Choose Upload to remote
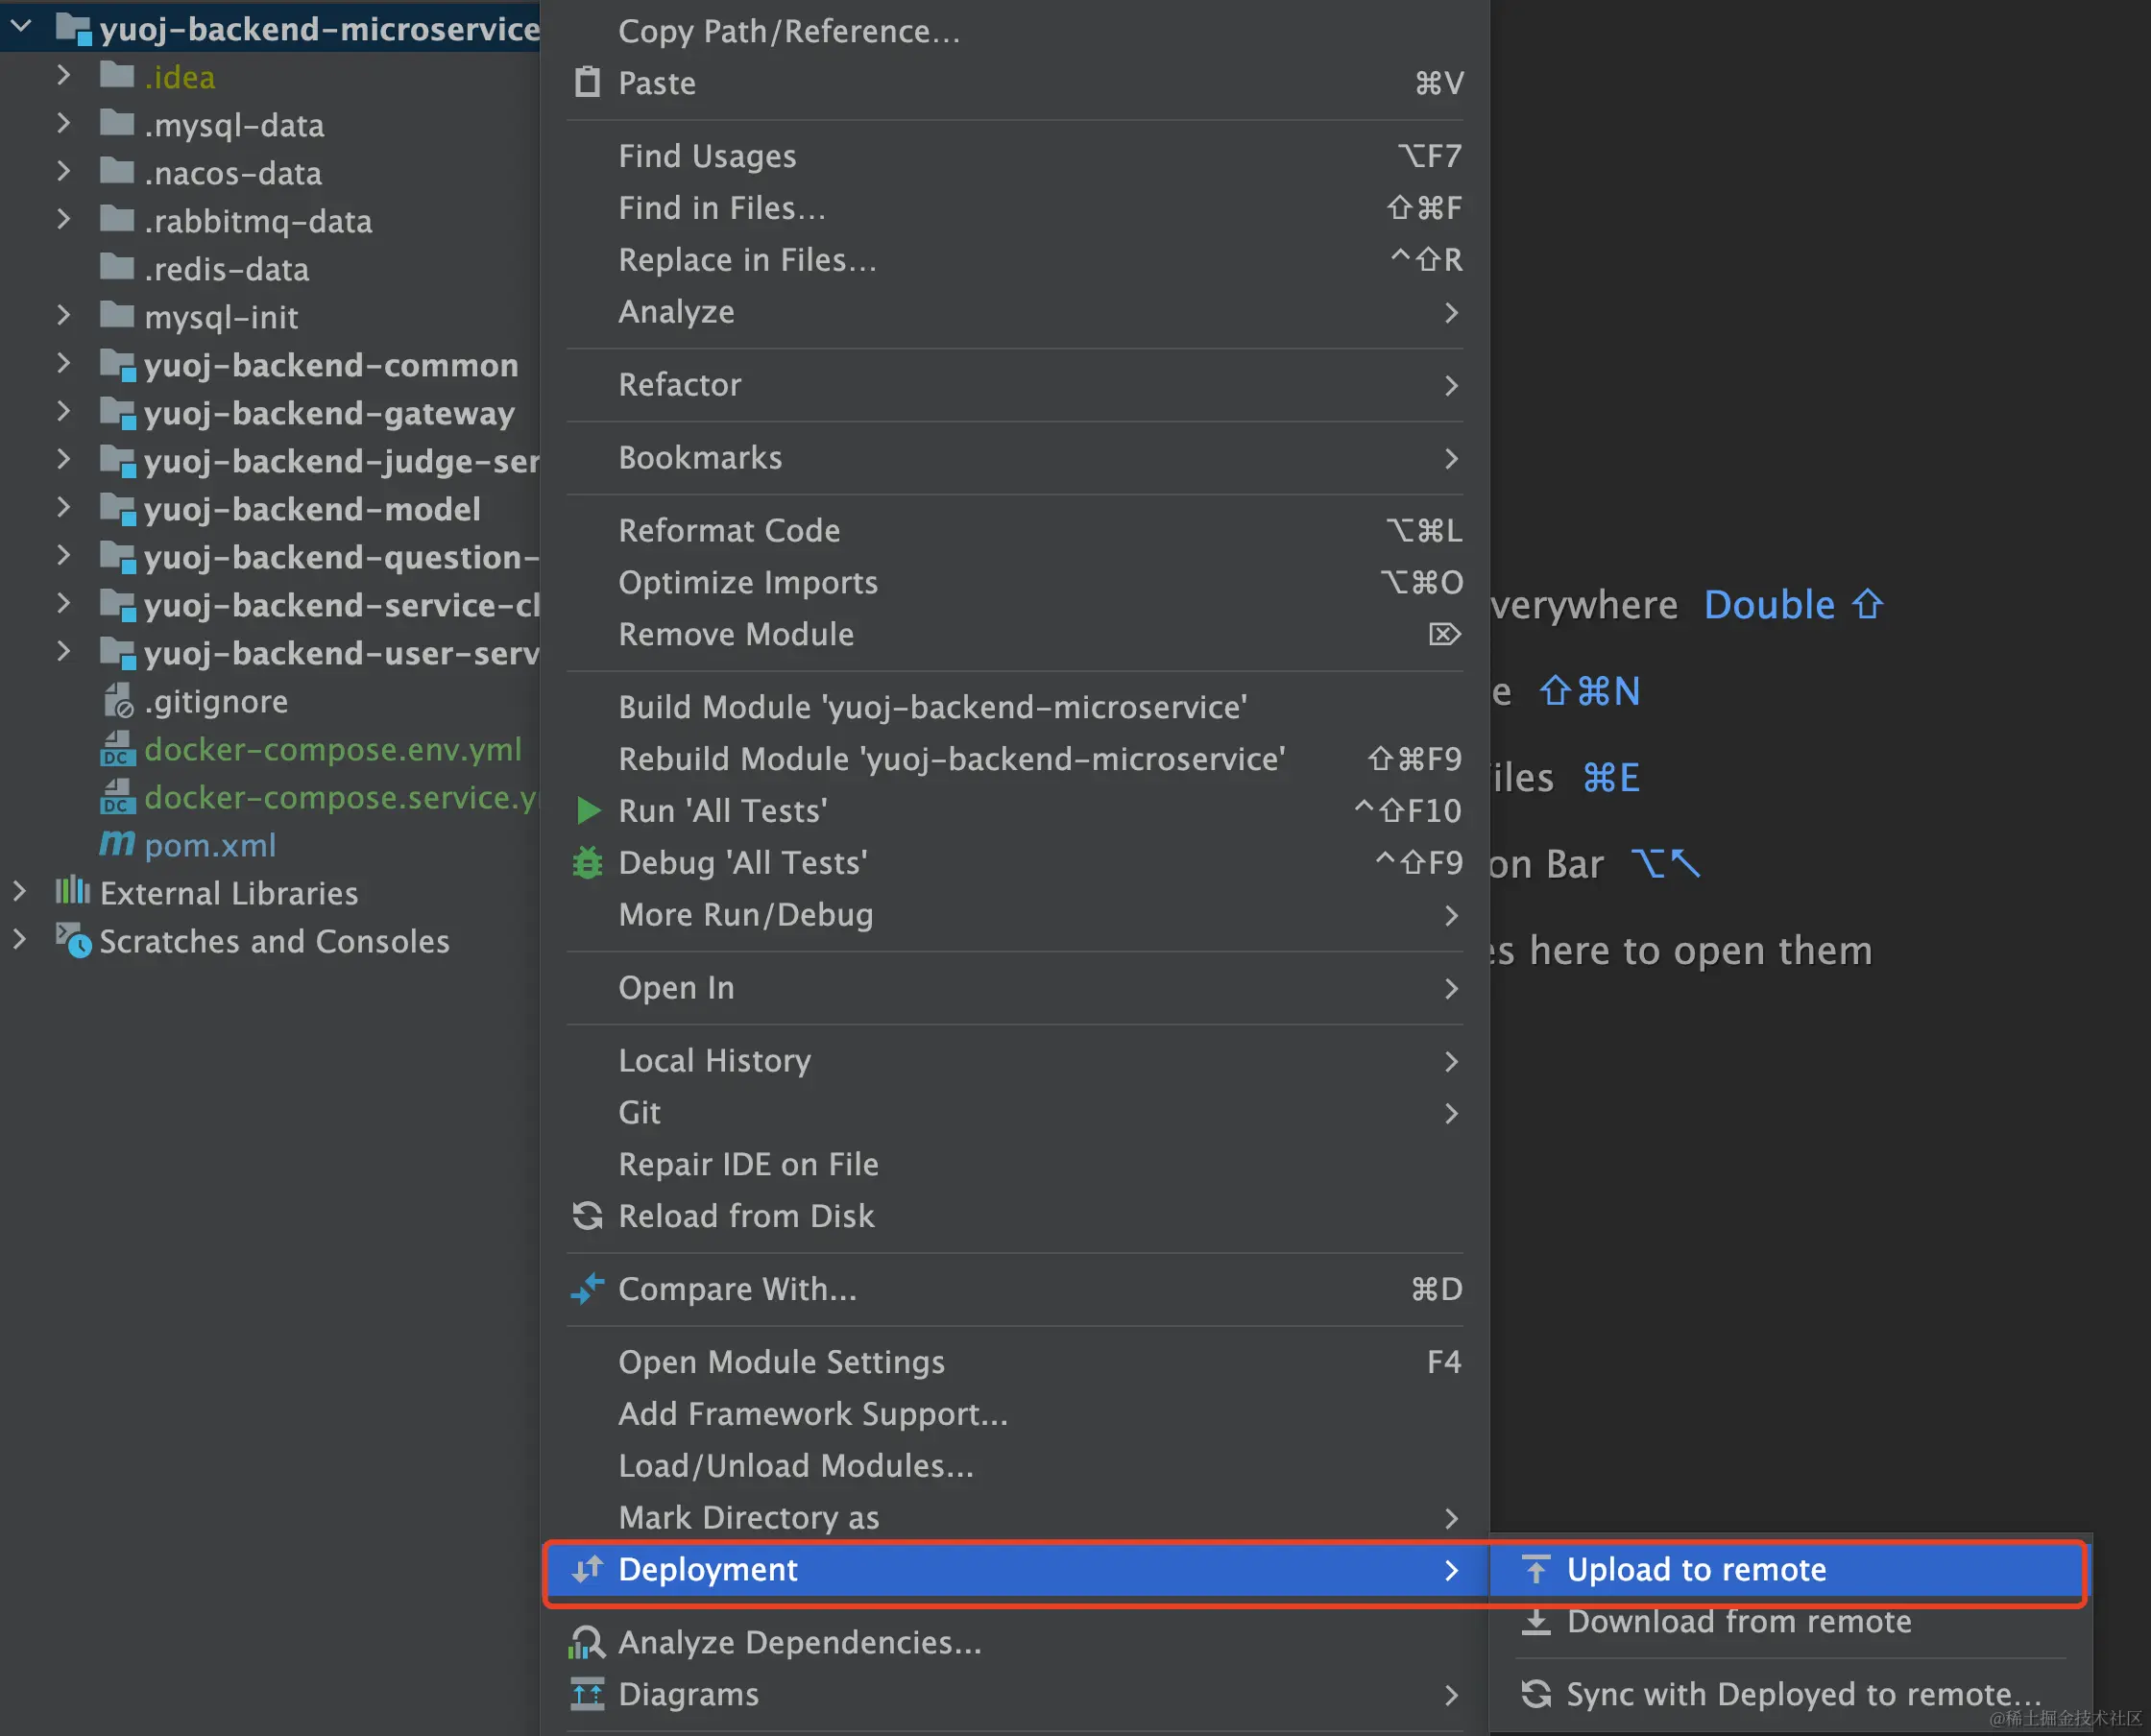Image resolution: width=2151 pixels, height=1736 pixels. [x=1696, y=1569]
